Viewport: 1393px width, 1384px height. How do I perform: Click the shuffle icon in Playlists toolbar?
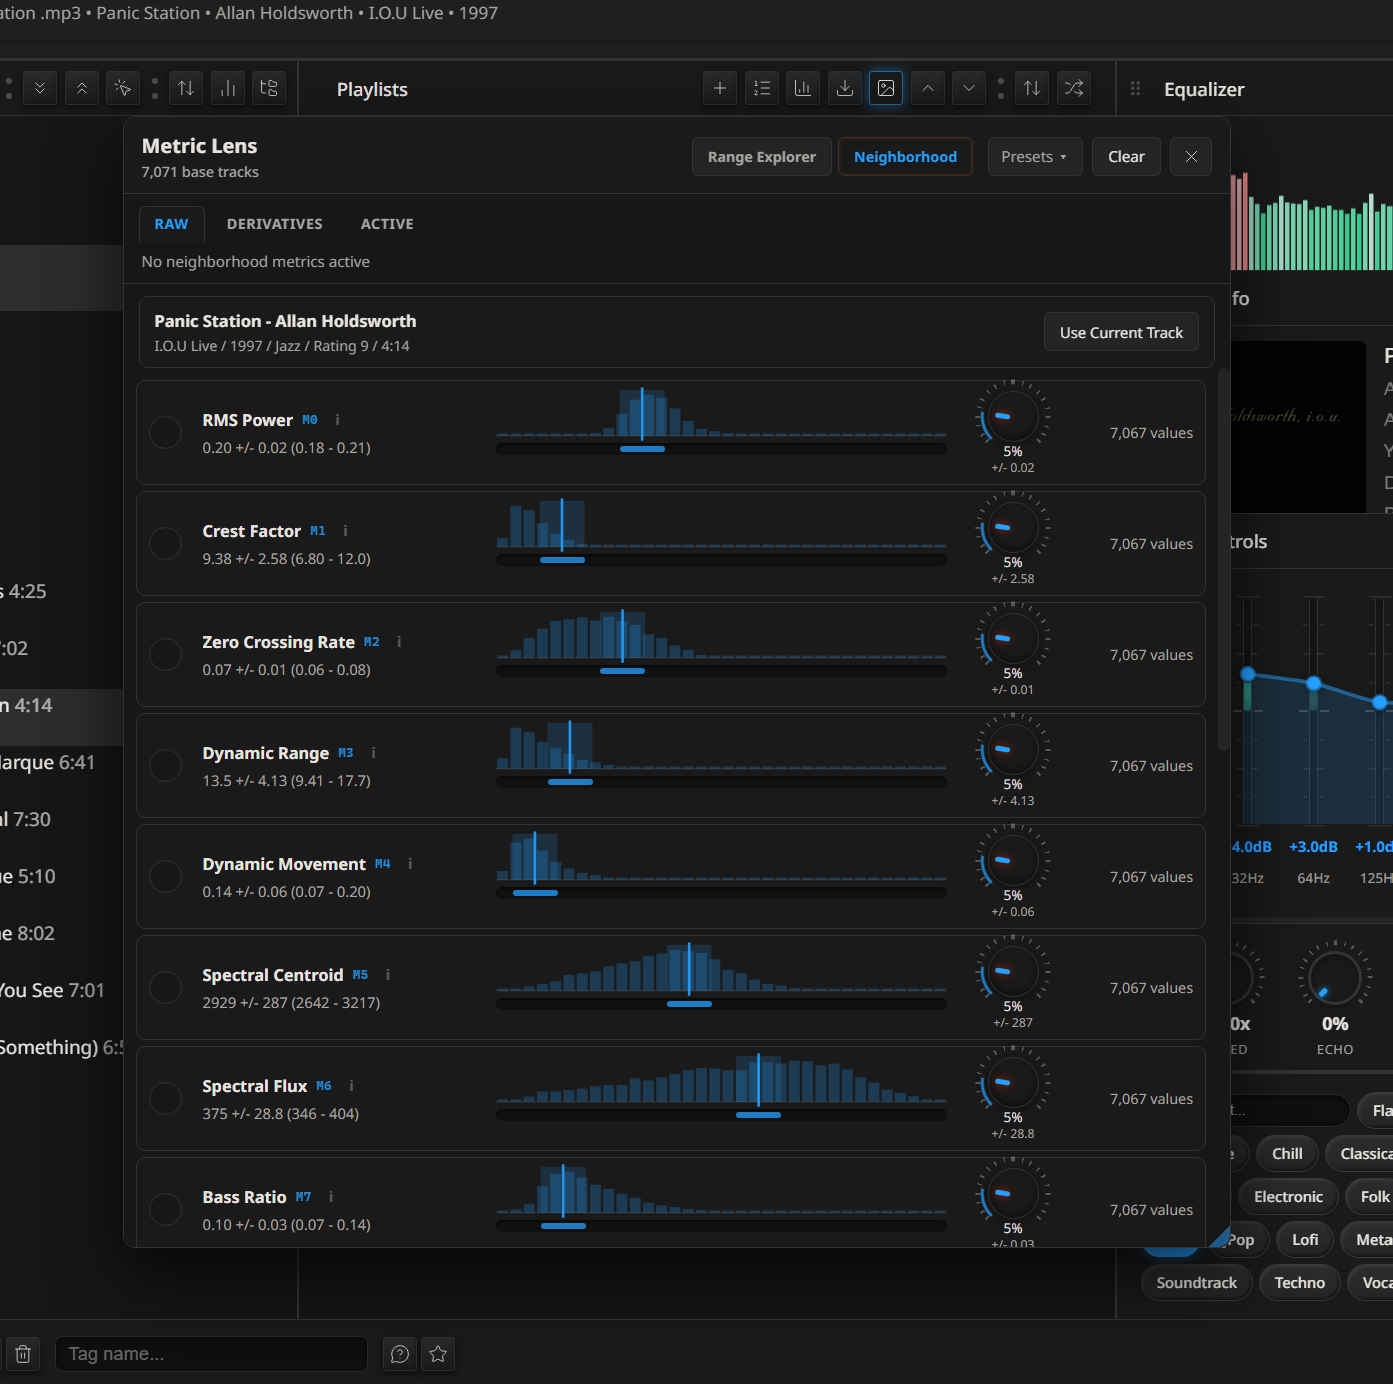pyautogui.click(x=1074, y=88)
